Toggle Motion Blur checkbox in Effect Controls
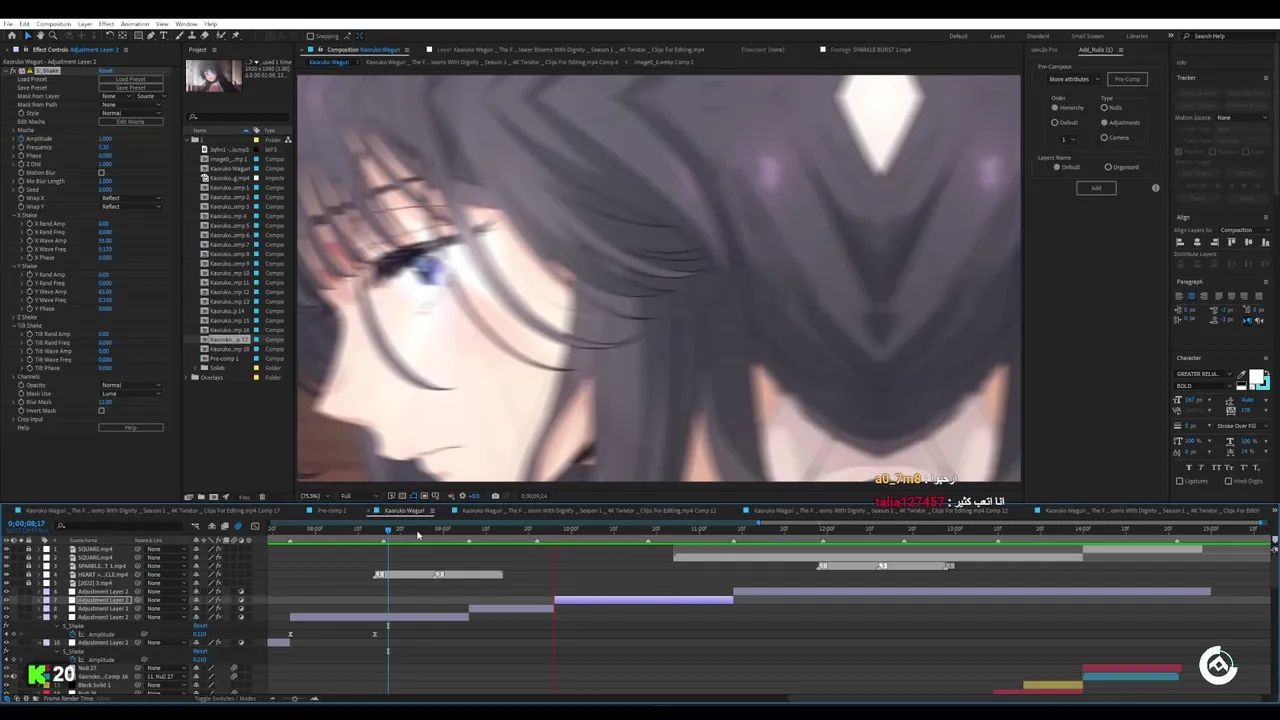 coord(101,172)
